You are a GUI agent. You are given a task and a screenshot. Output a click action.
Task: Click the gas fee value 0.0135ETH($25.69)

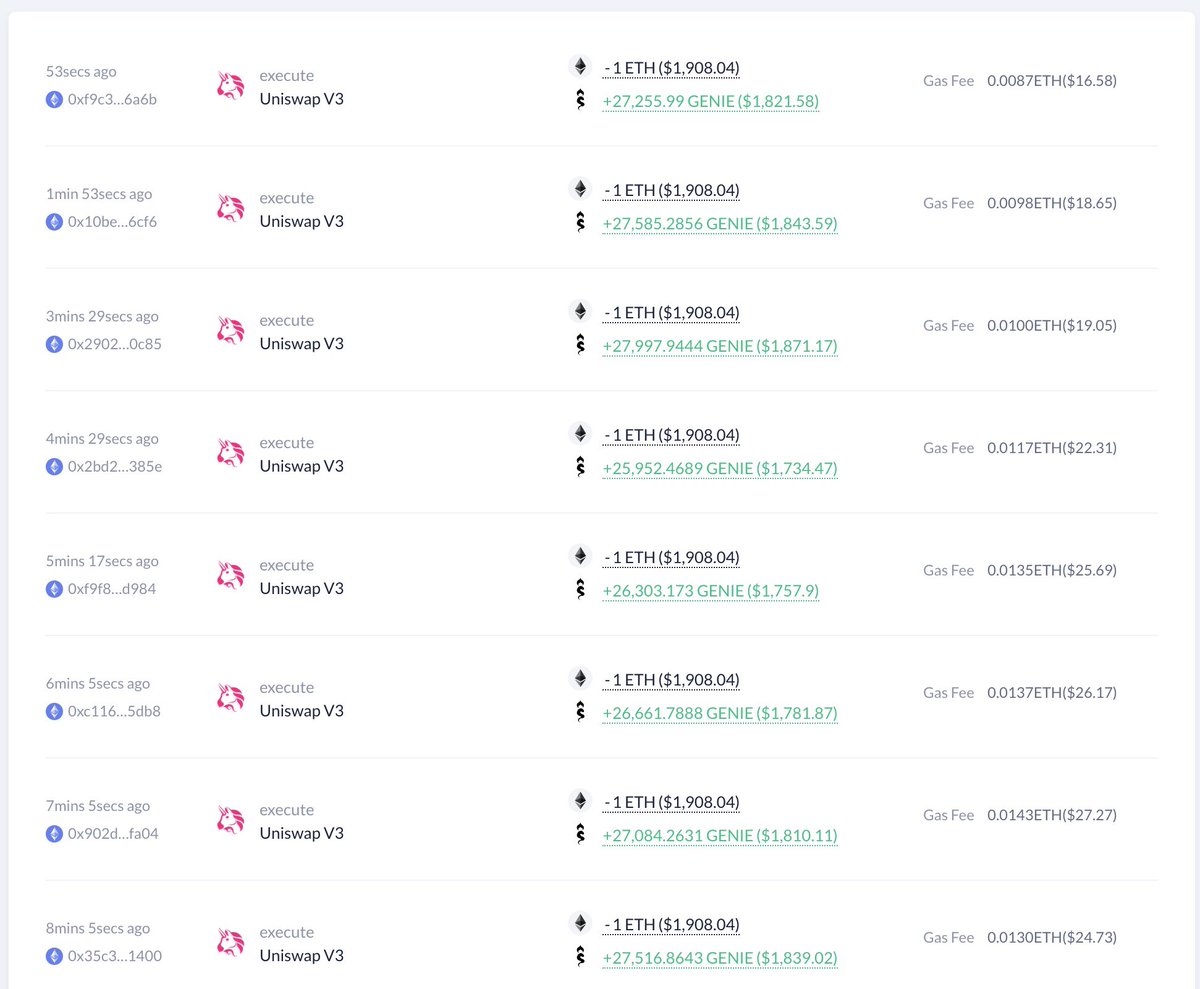[1052, 570]
